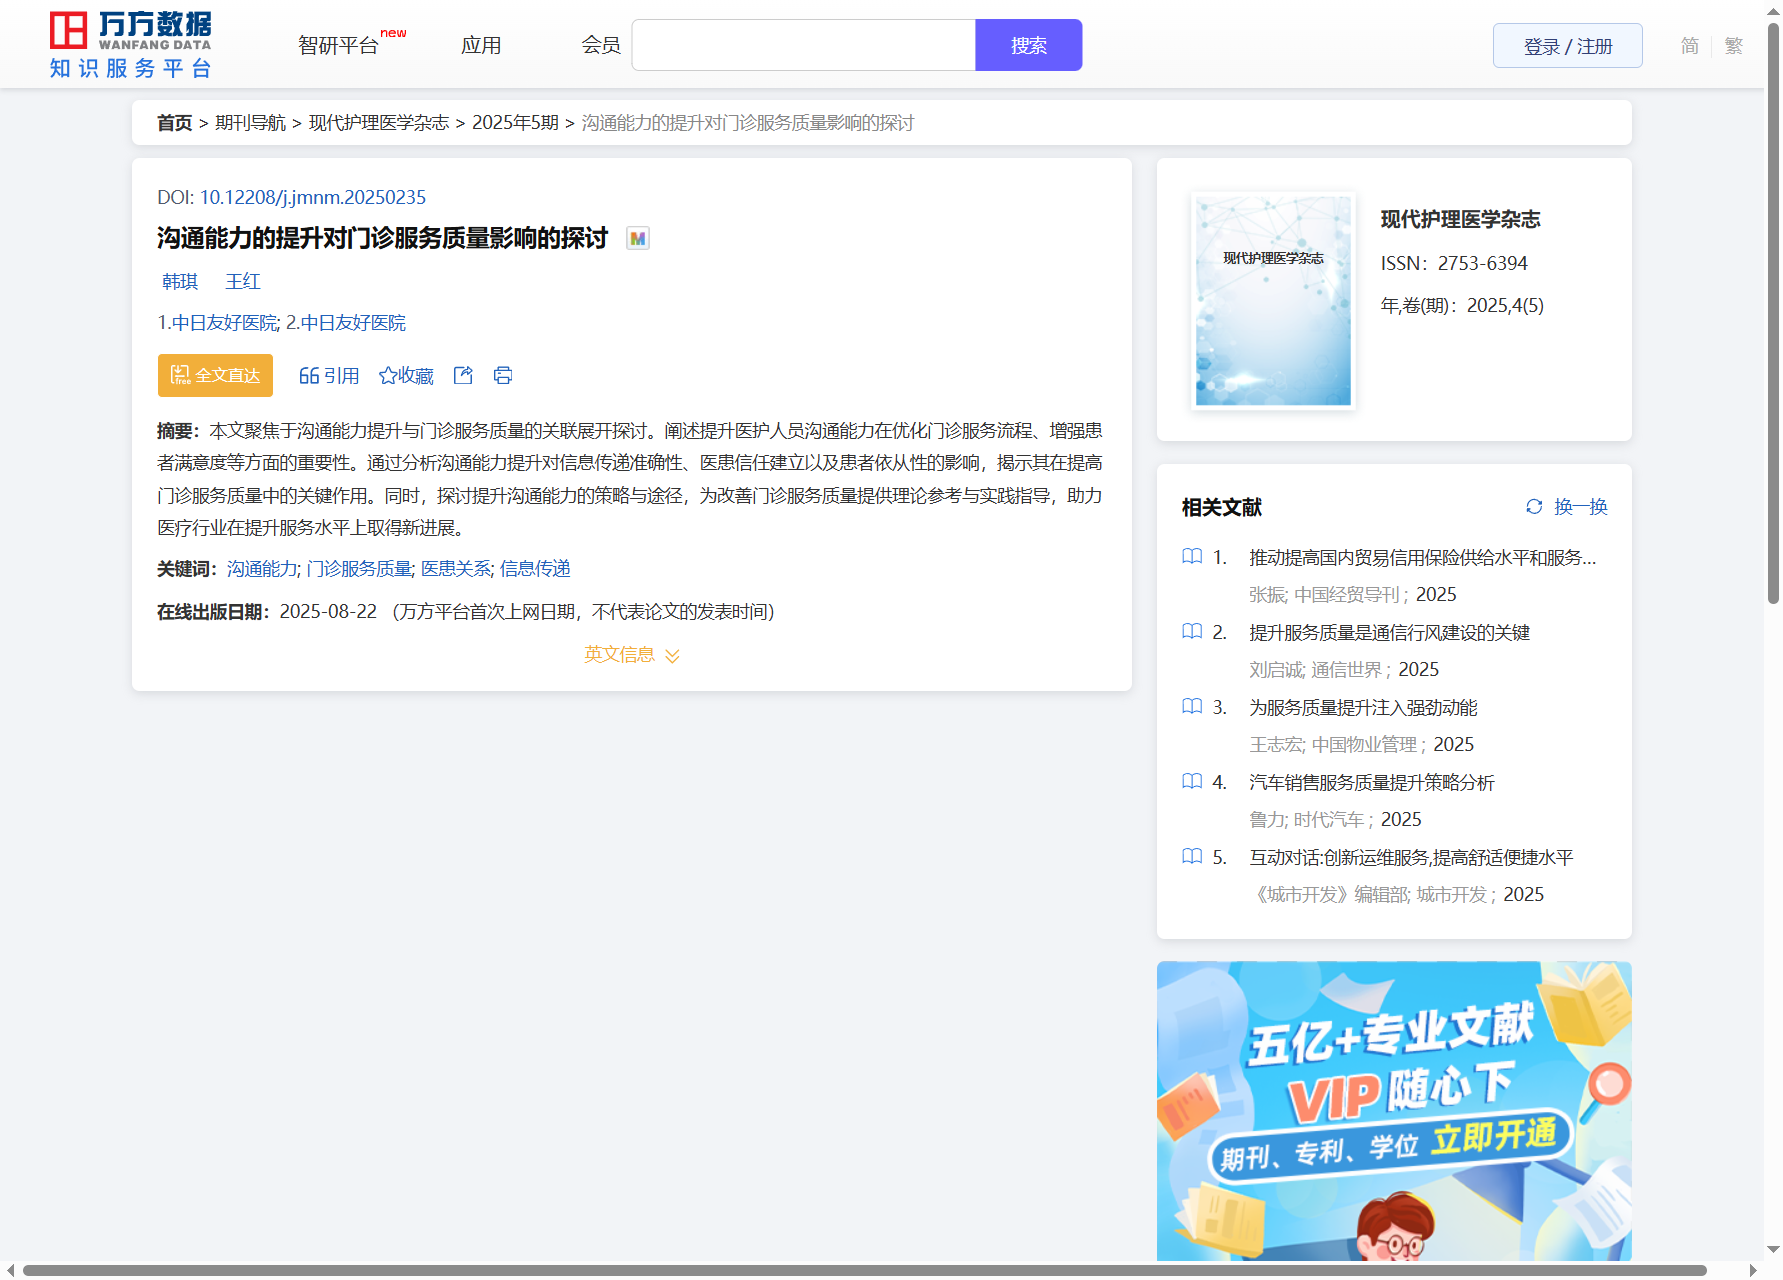The height and width of the screenshot is (1280, 1783).
Task: Click book icon of first related article
Action: [1192, 557]
